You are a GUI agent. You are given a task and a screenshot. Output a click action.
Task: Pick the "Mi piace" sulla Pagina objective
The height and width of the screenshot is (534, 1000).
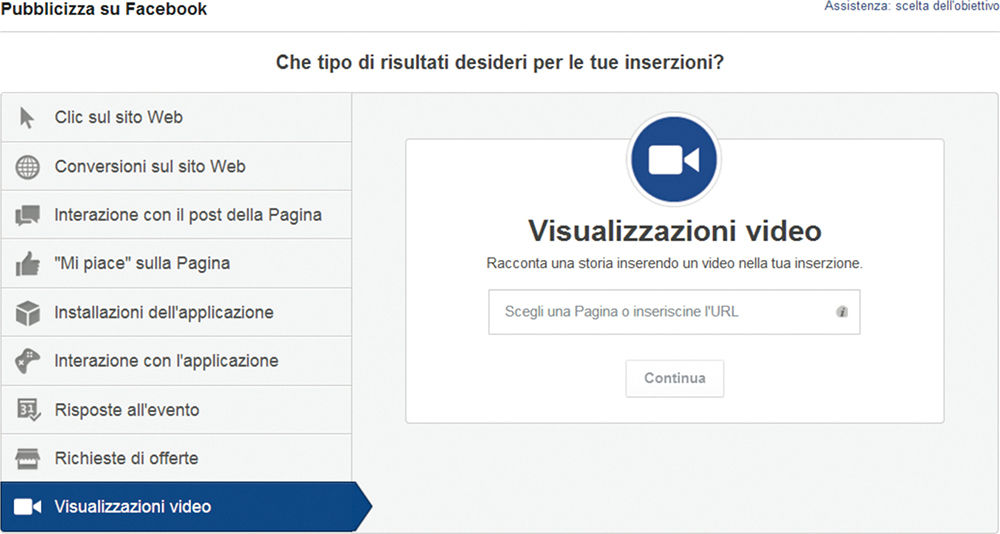(176, 263)
